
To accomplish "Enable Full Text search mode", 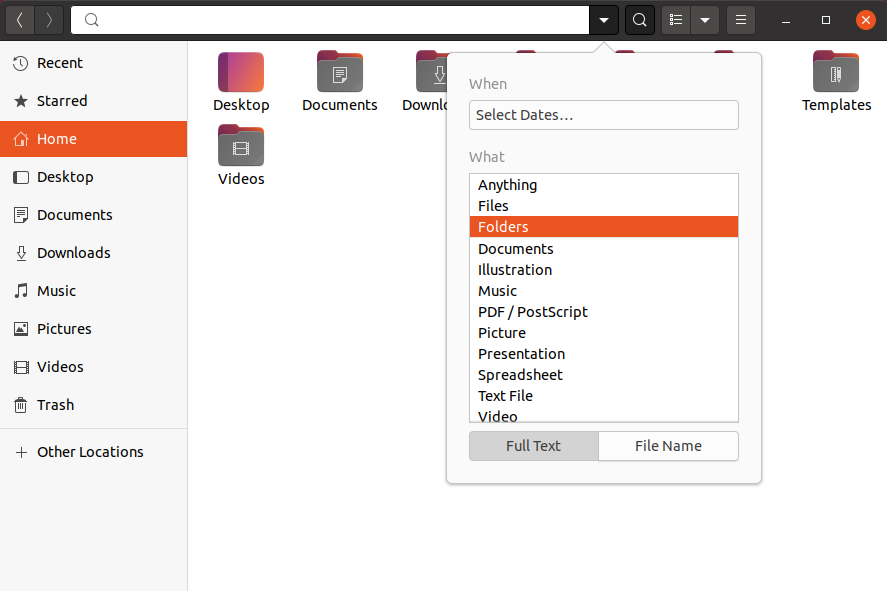I will click(x=533, y=445).
